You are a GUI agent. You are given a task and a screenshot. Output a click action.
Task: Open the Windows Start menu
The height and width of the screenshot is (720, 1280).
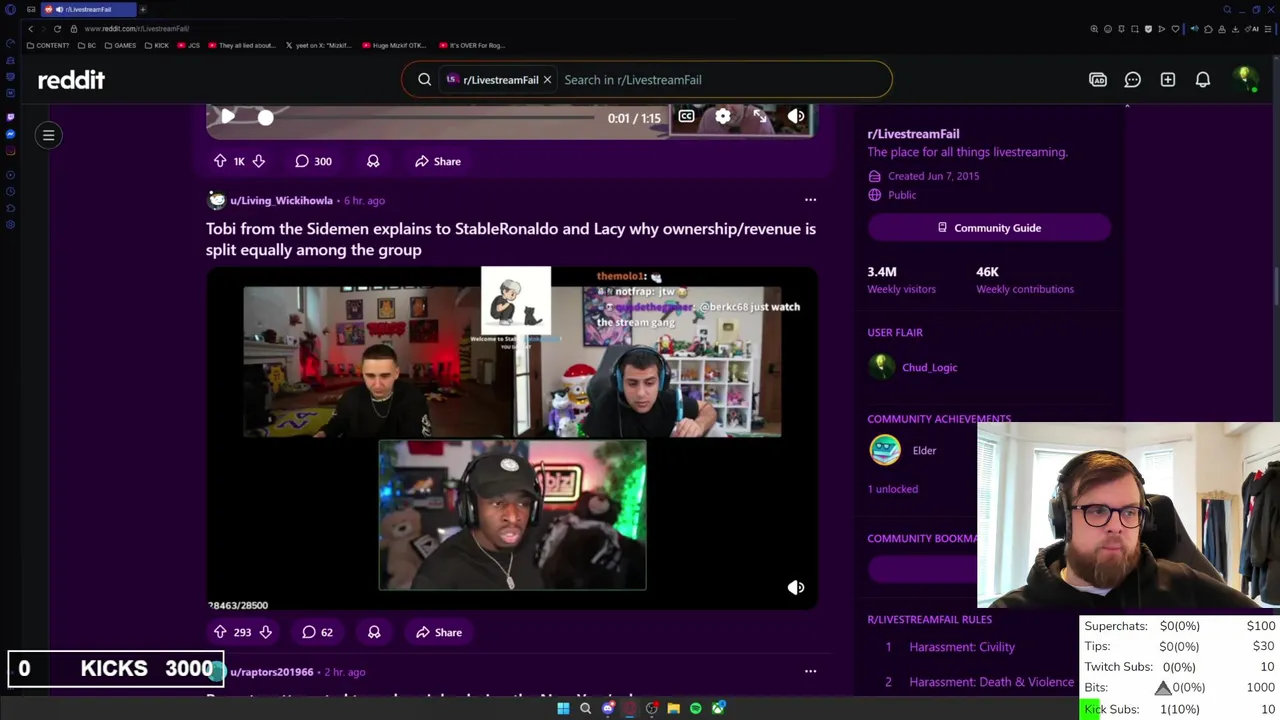click(x=563, y=708)
